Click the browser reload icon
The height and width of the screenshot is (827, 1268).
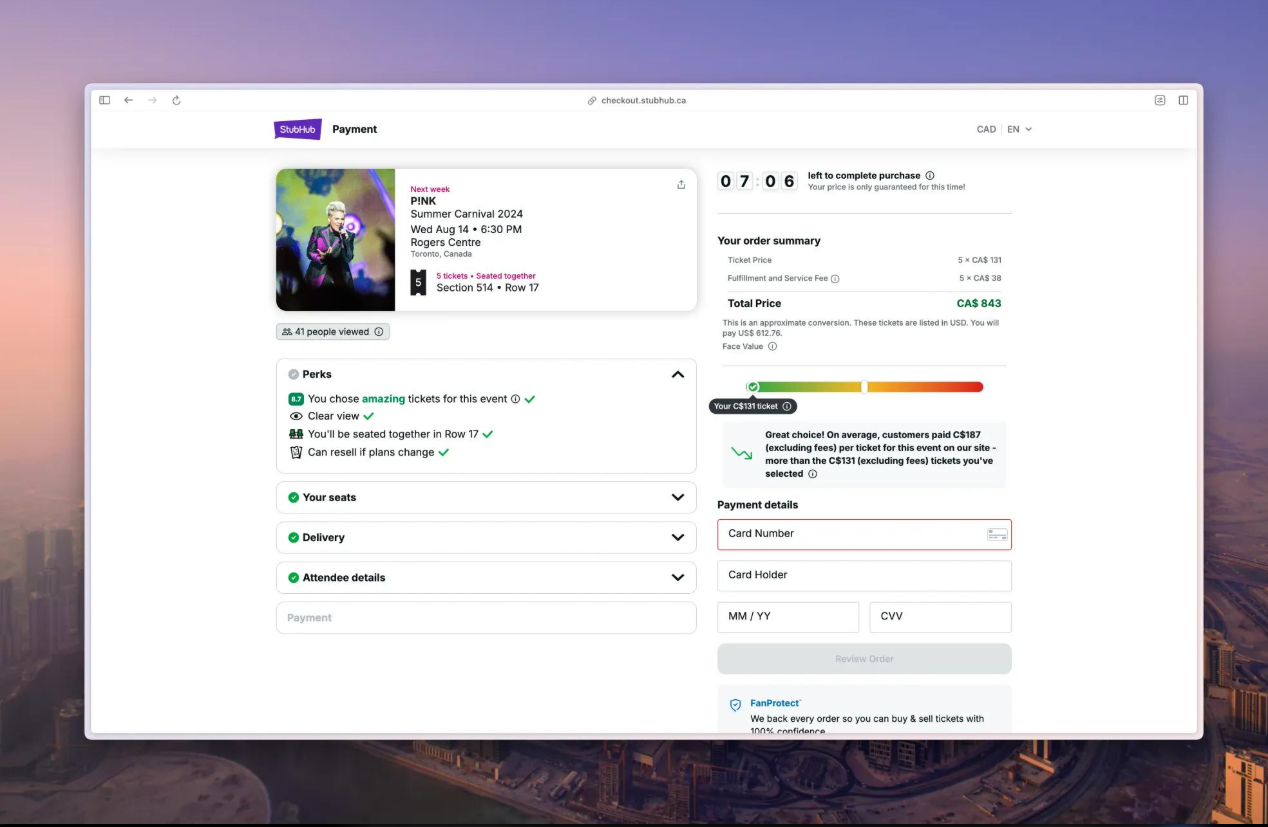[x=176, y=100]
